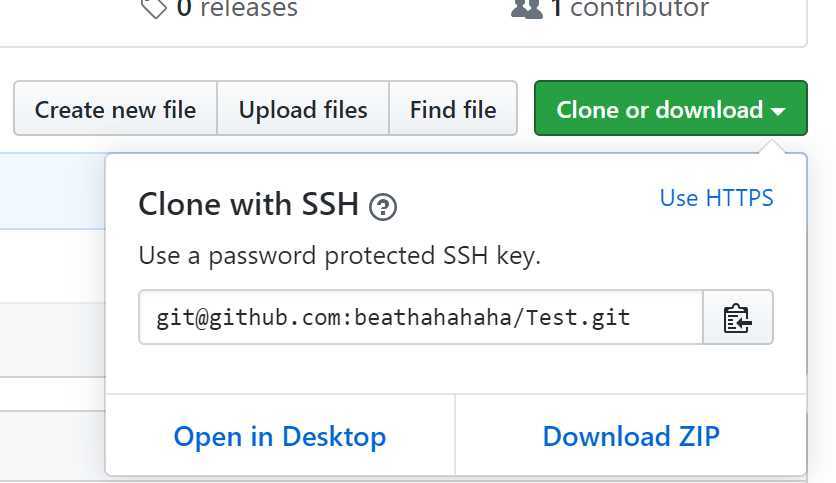The width and height of the screenshot is (836, 483).
Task: Click the contributors people icon
Action: point(526,9)
